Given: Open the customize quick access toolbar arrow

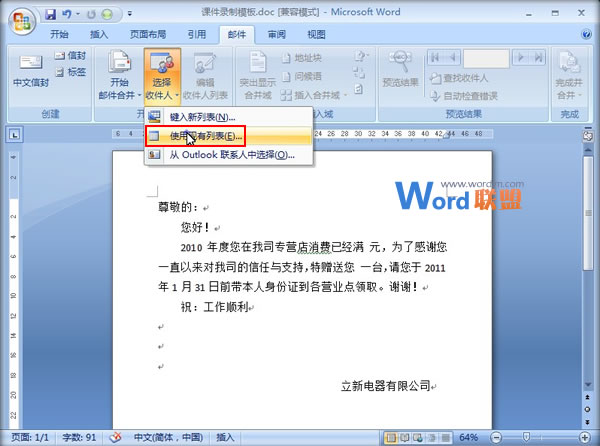Looking at the screenshot, I should 130,14.
